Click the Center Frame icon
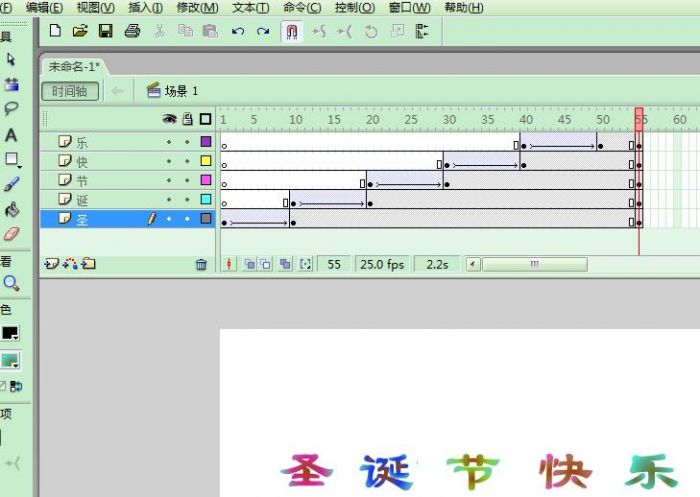The image size is (700, 497). tap(229, 264)
